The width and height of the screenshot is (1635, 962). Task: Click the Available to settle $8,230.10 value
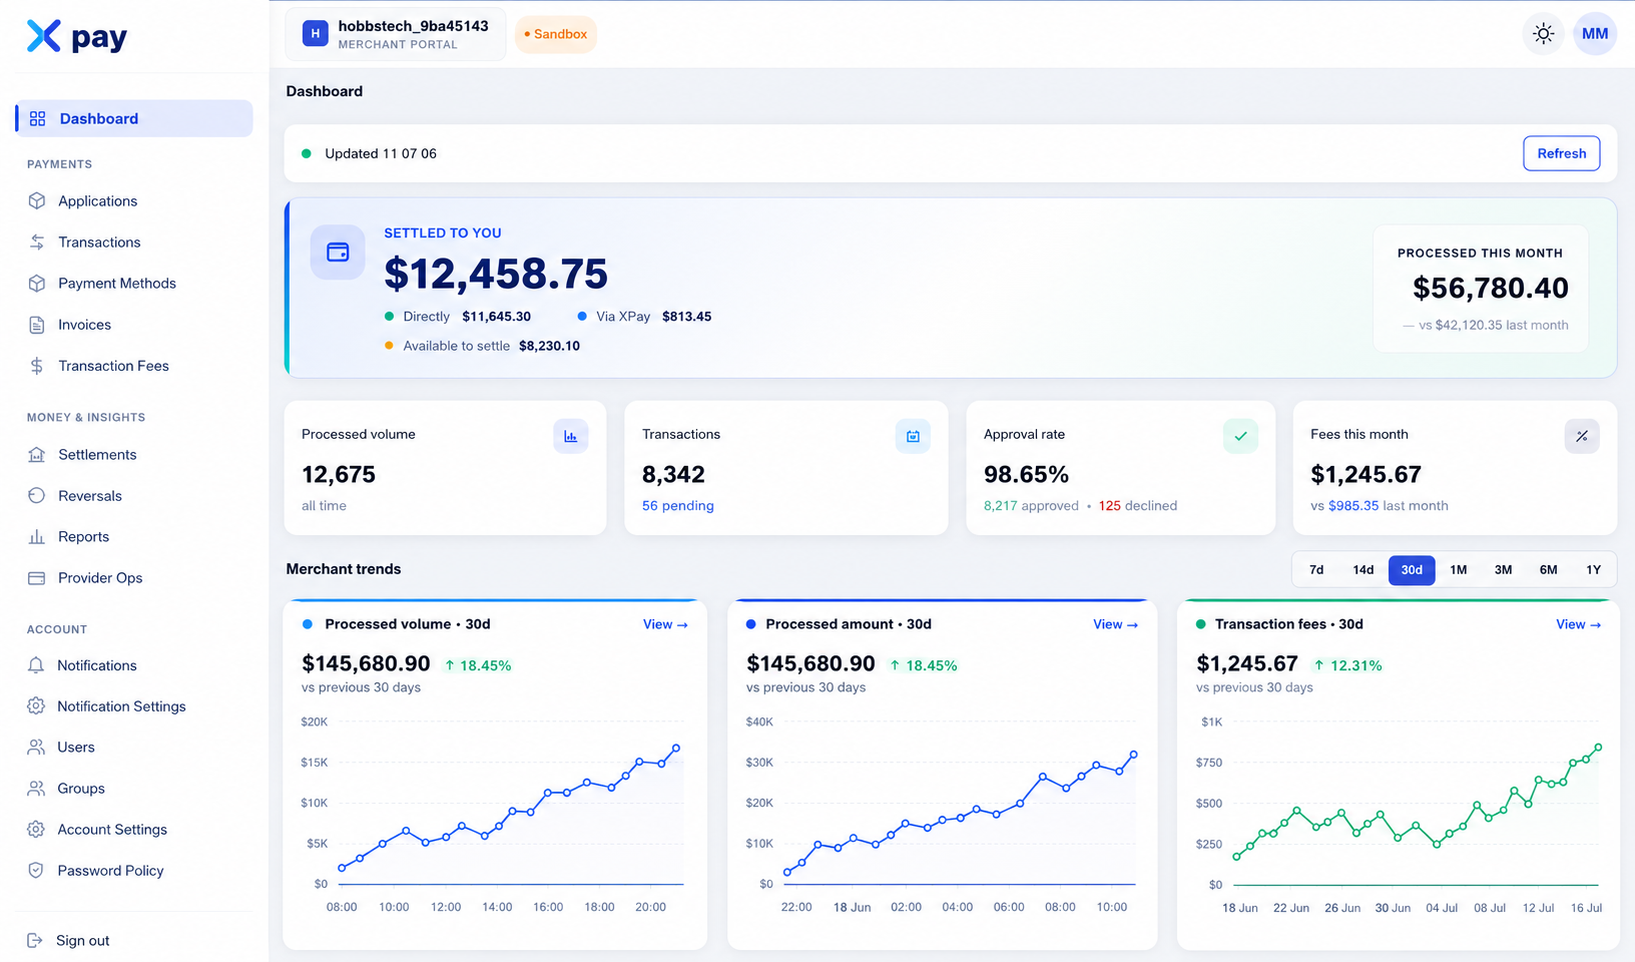tap(549, 346)
